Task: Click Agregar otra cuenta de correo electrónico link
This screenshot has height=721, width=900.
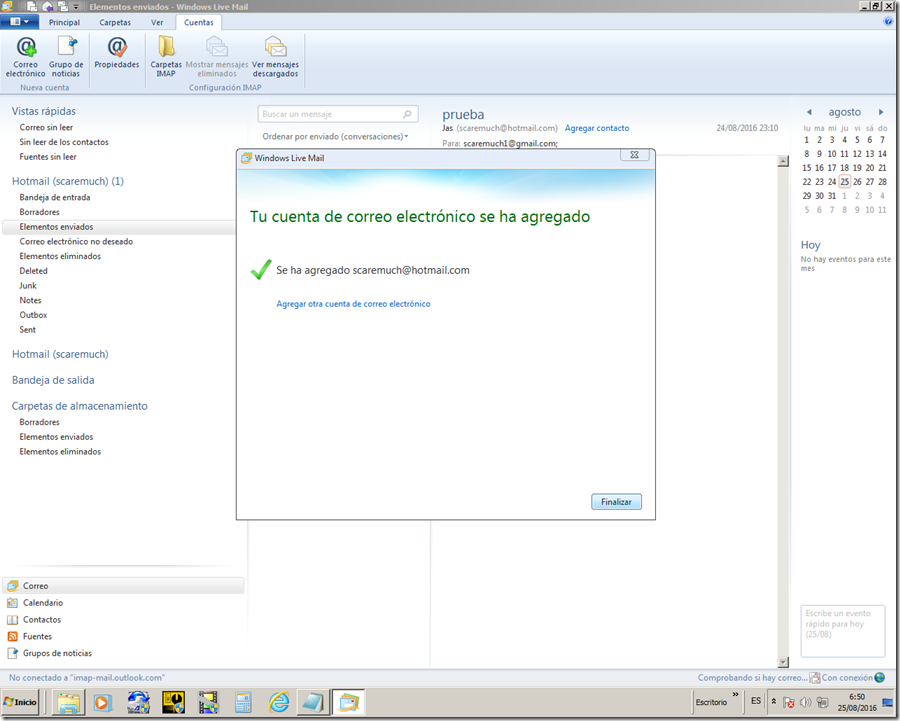Action: point(353,304)
